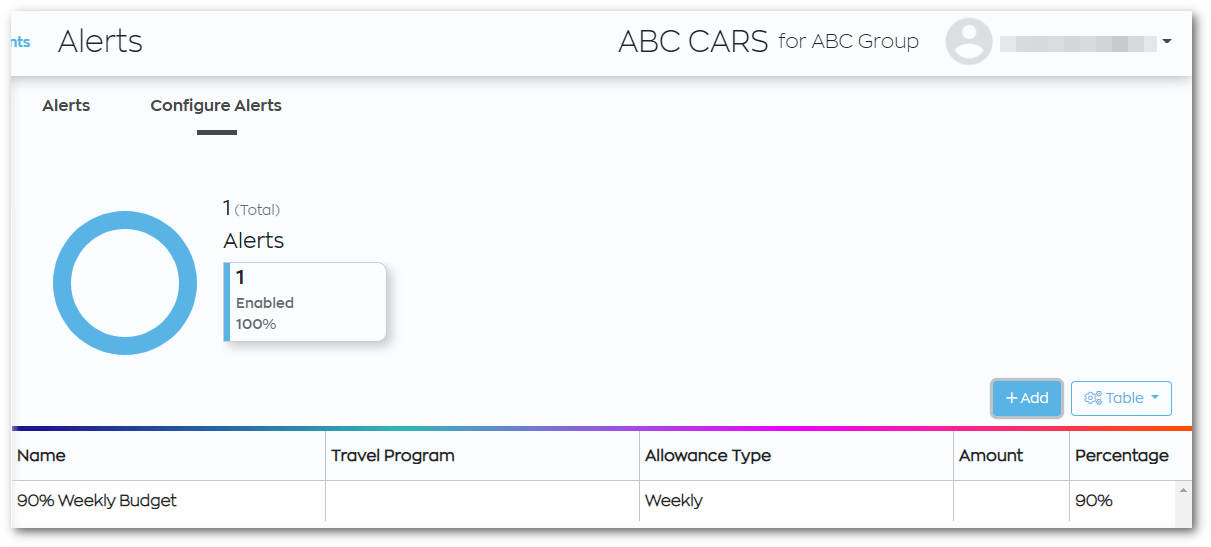Click the user profile avatar icon

(x=969, y=42)
